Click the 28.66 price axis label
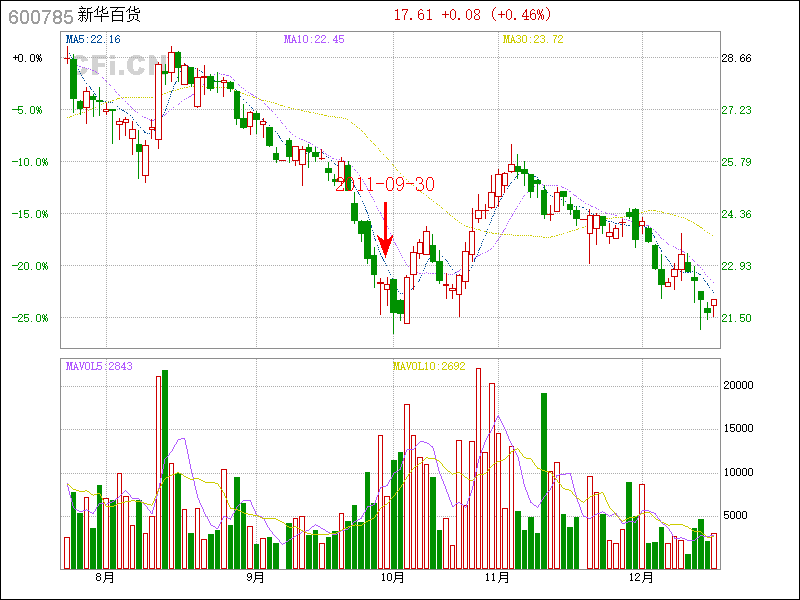This screenshot has width=800, height=600. [x=737, y=58]
